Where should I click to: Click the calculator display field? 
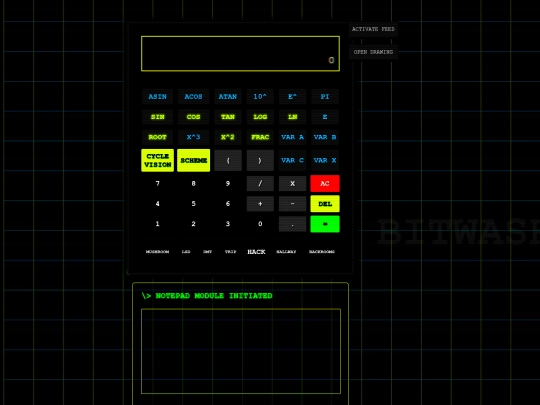(x=240, y=54)
